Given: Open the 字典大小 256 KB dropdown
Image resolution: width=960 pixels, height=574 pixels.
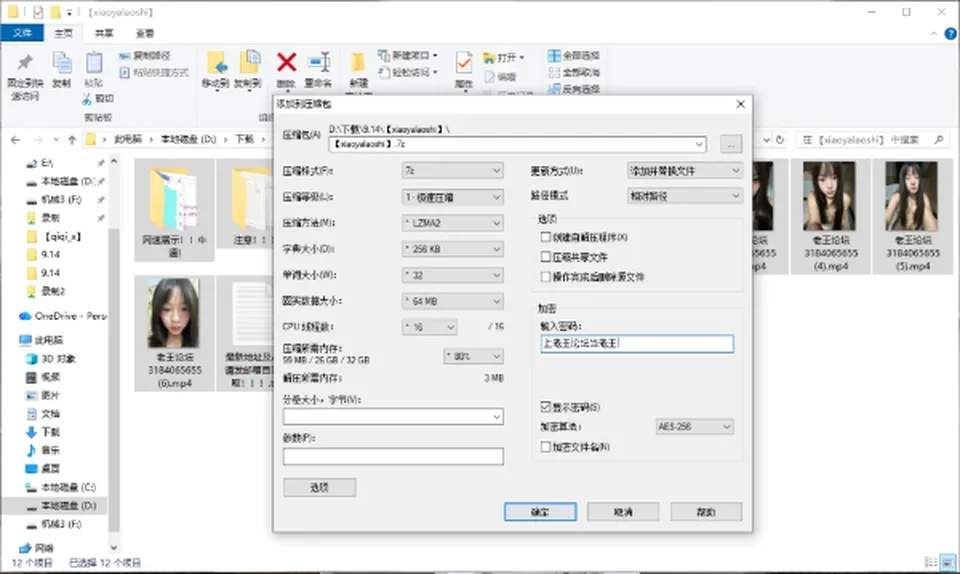Looking at the screenshot, I should [452, 249].
